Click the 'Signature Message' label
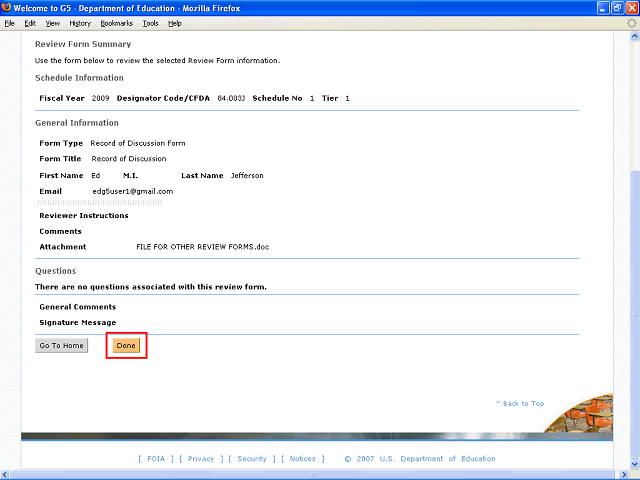Image resolution: width=640 pixels, height=480 pixels. click(78, 322)
